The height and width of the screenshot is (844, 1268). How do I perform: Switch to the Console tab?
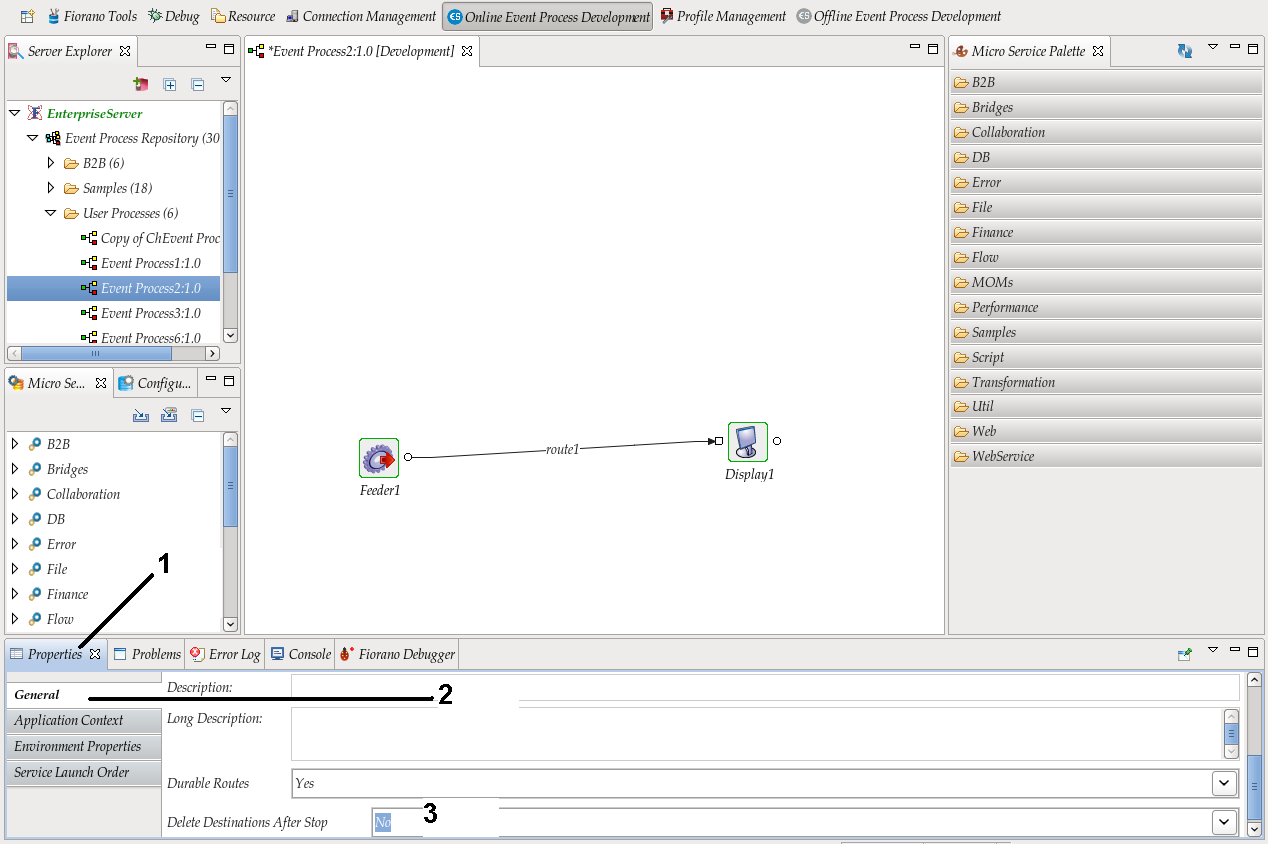point(300,654)
